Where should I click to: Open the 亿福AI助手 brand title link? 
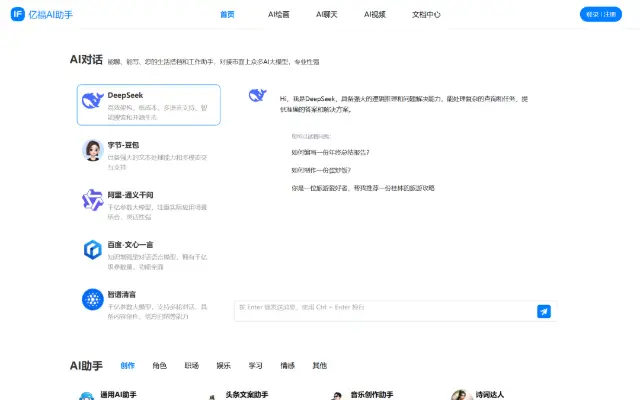51,15
